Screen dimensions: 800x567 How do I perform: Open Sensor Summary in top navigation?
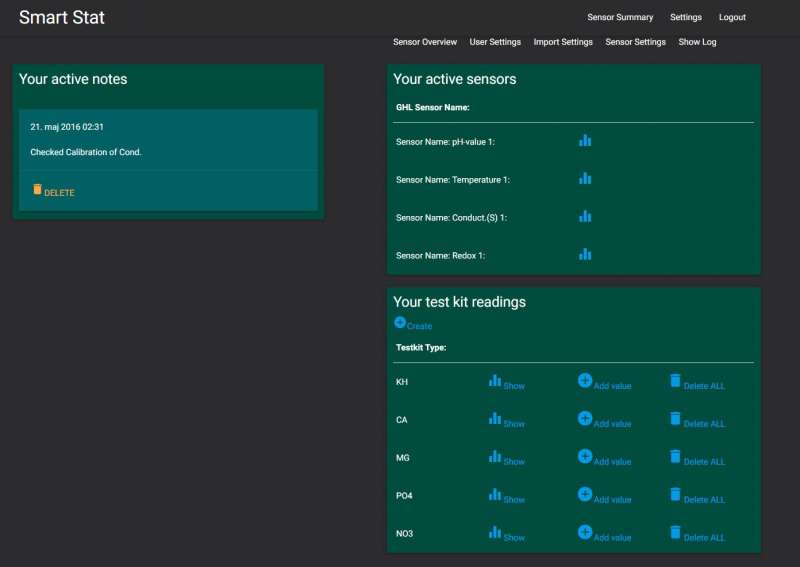[x=620, y=18]
